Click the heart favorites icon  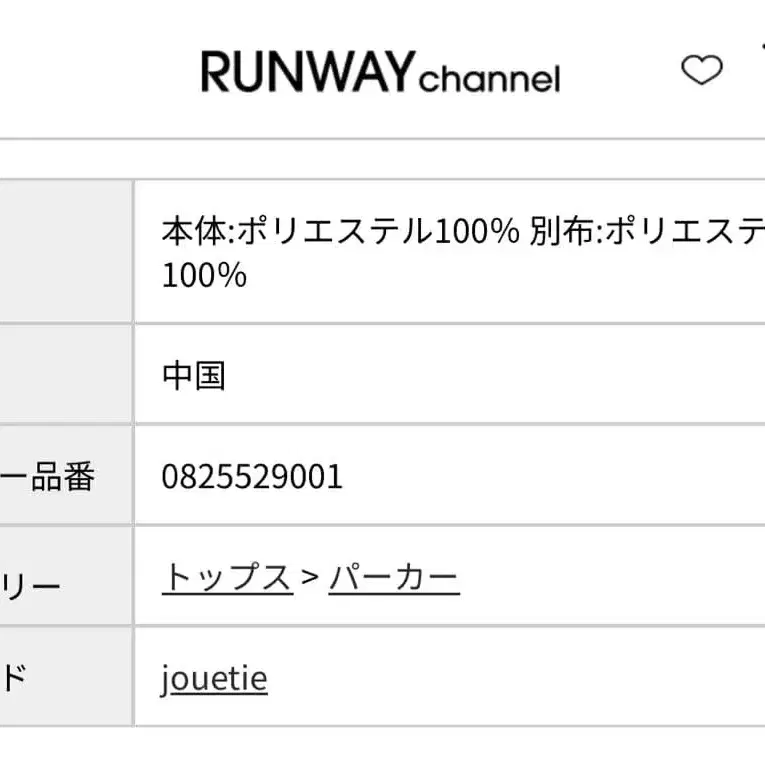(701, 70)
